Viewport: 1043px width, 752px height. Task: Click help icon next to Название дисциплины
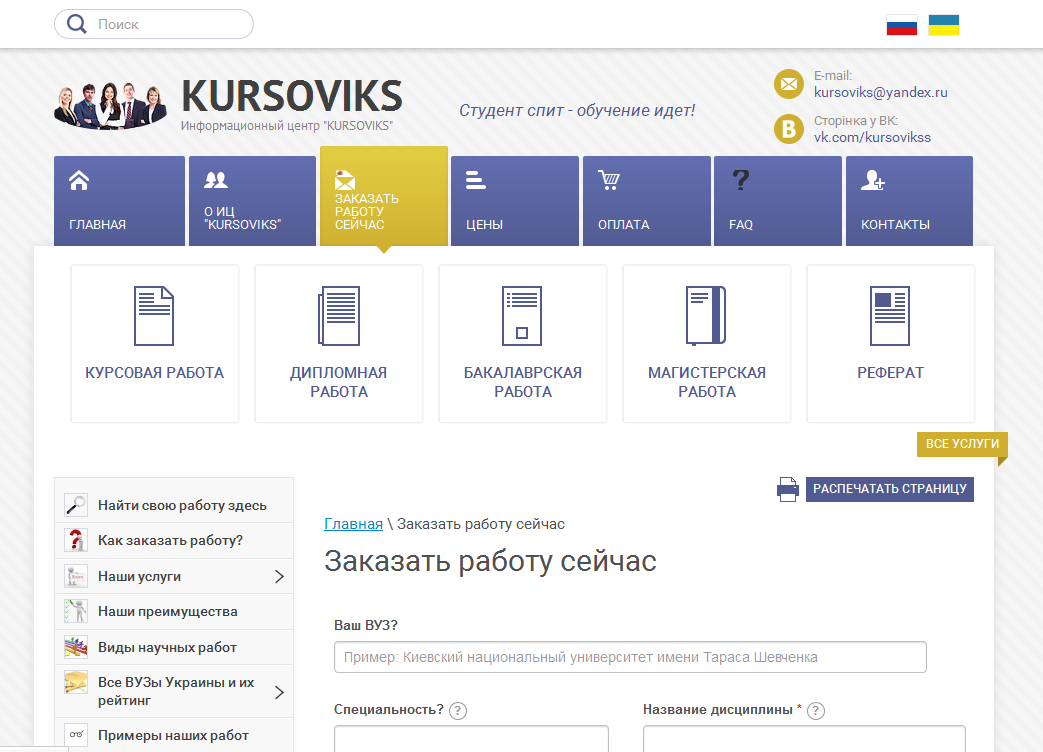pos(816,711)
